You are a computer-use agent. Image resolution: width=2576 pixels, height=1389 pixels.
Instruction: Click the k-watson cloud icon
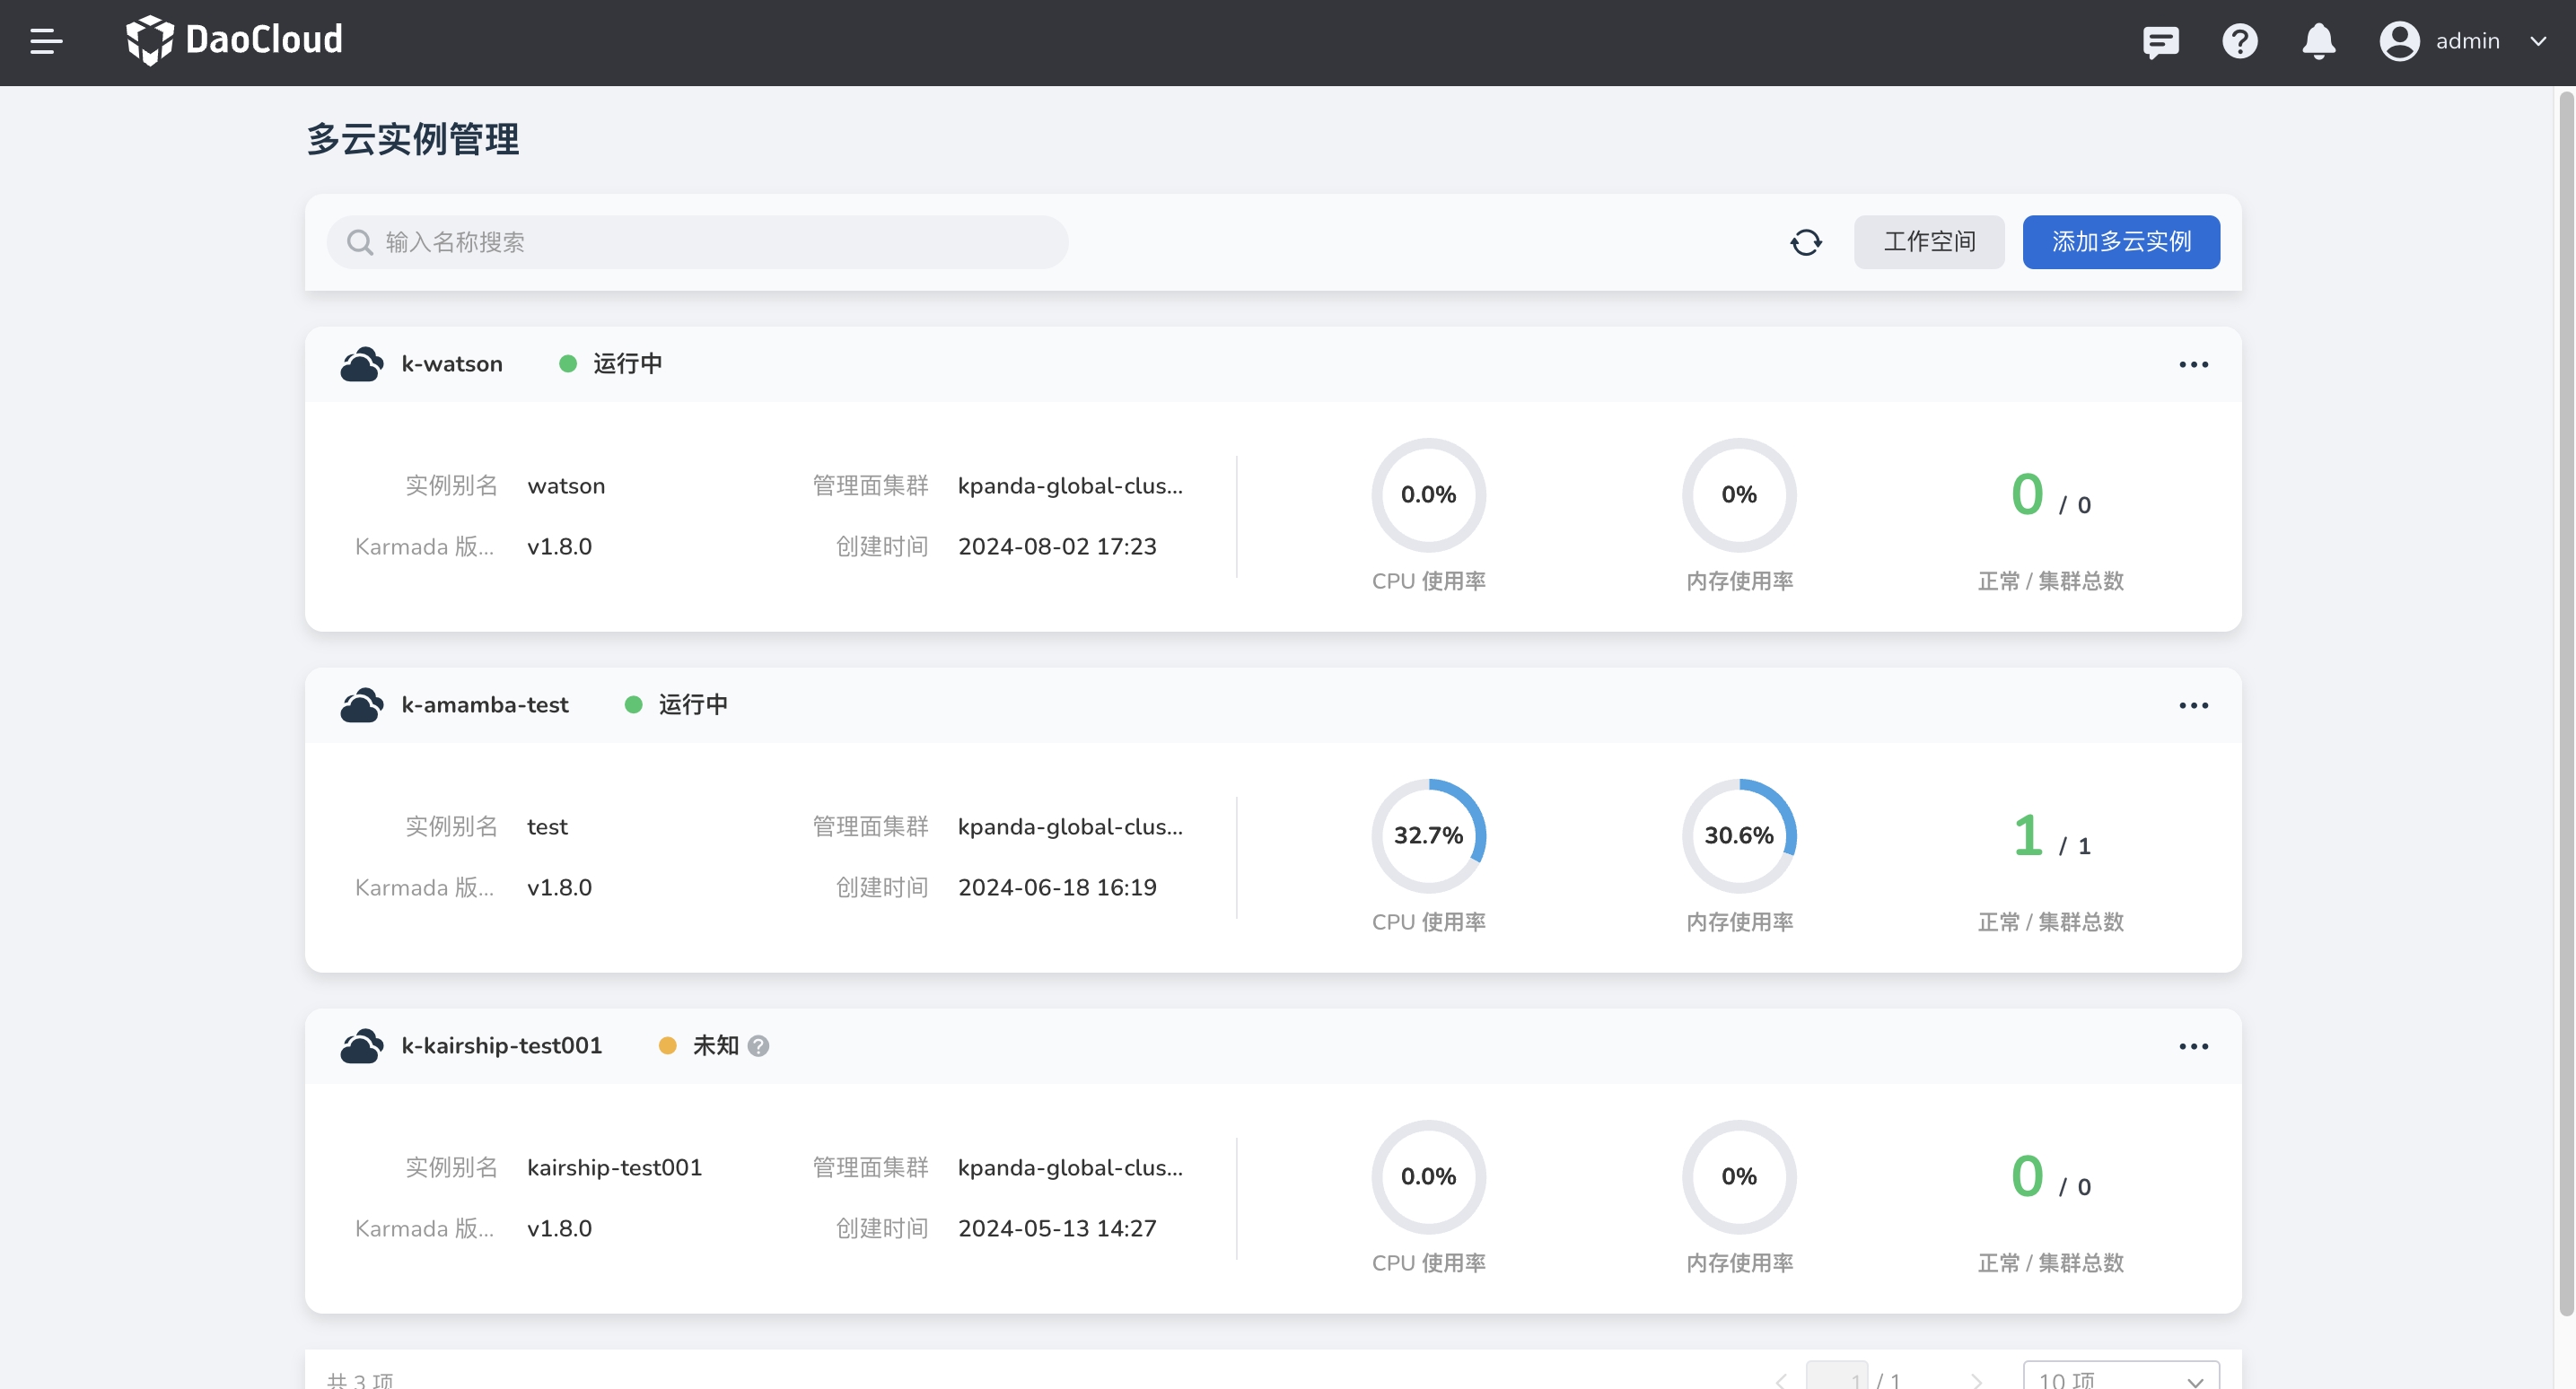tap(361, 364)
